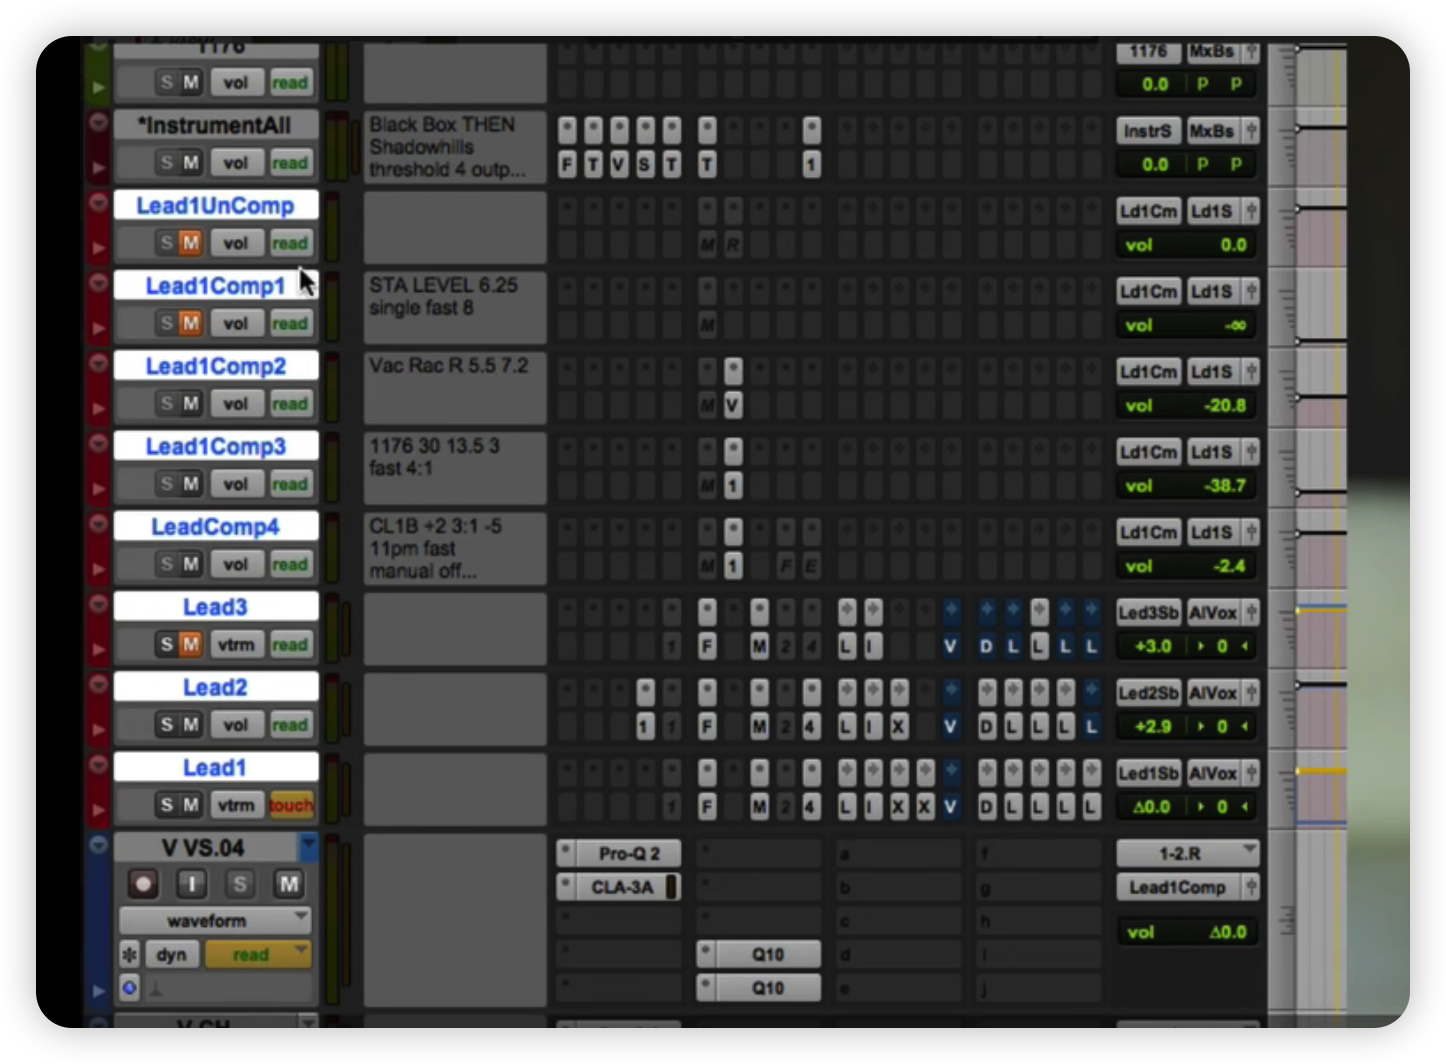The width and height of the screenshot is (1446, 1064).
Task: Record-enable the V VS.04 track
Action: point(144,884)
